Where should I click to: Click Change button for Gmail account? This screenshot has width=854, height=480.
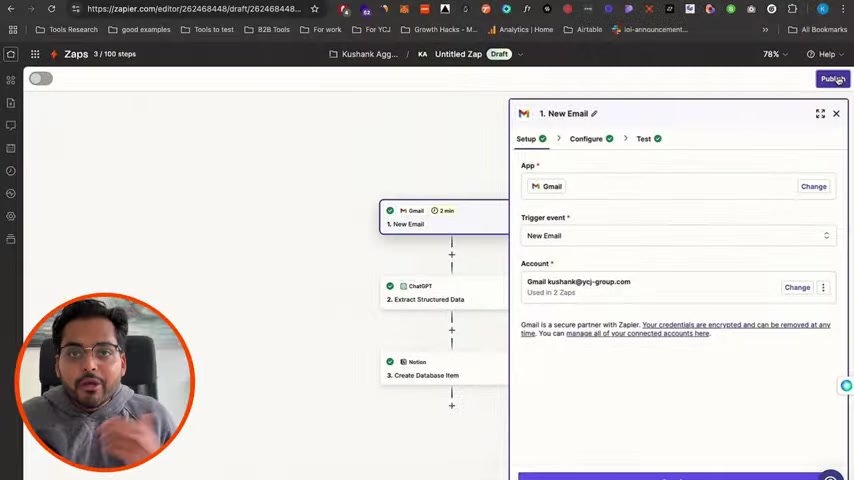(797, 287)
